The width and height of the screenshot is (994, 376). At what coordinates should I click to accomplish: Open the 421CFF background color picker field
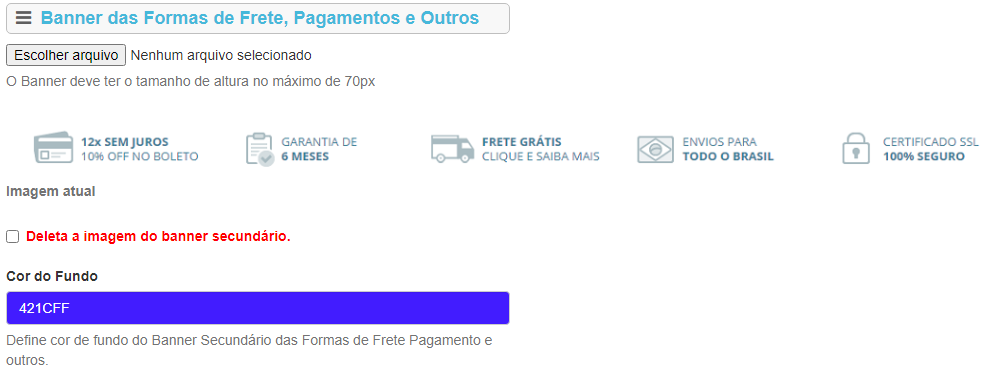coord(257,308)
